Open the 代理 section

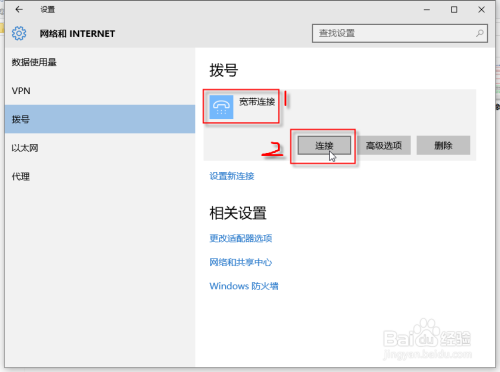click(x=100, y=176)
